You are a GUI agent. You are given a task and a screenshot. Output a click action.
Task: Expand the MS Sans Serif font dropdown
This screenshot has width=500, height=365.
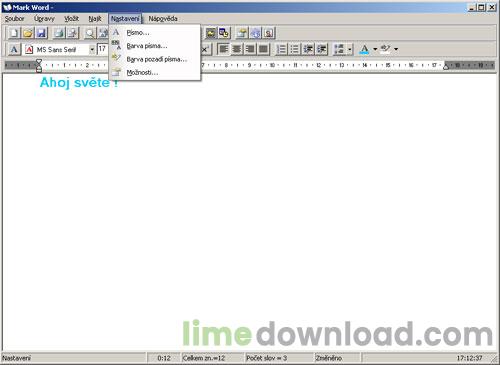pyautogui.click(x=92, y=50)
